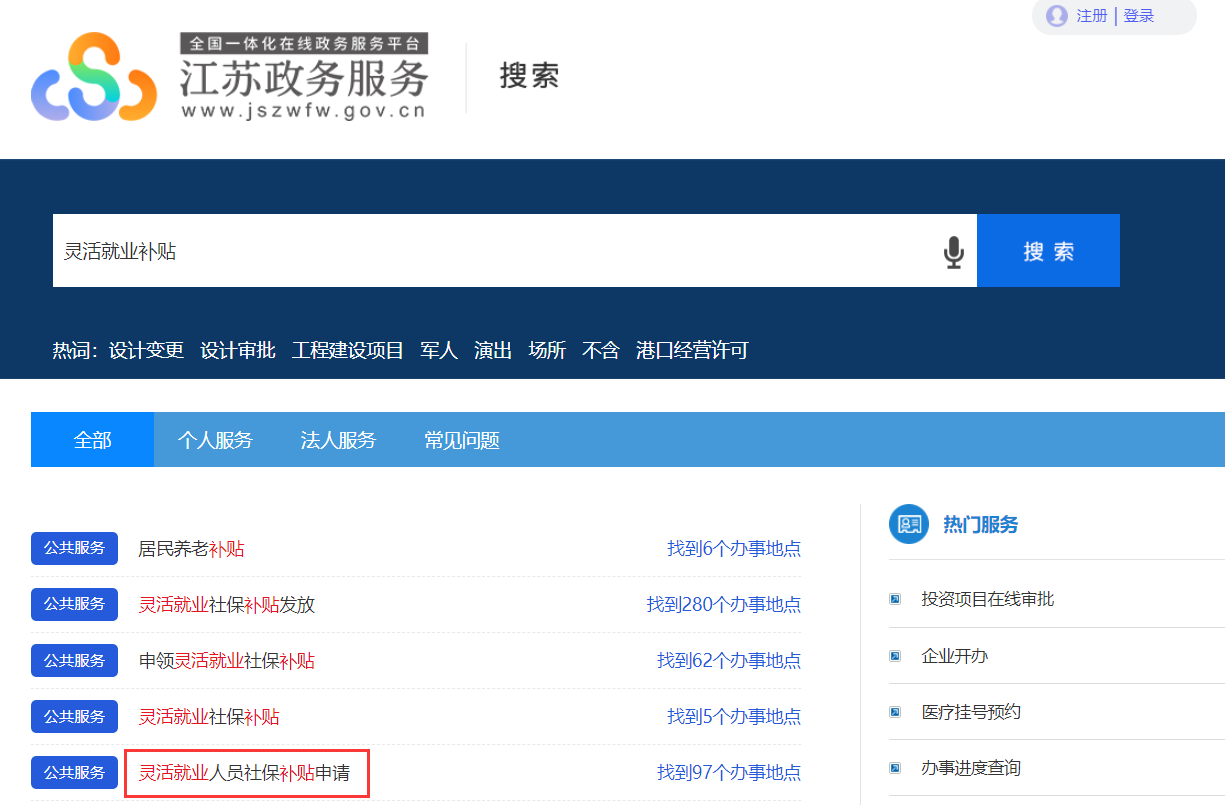The image size is (1225, 805).
Task: Click the voice search microphone icon
Action: 955,250
